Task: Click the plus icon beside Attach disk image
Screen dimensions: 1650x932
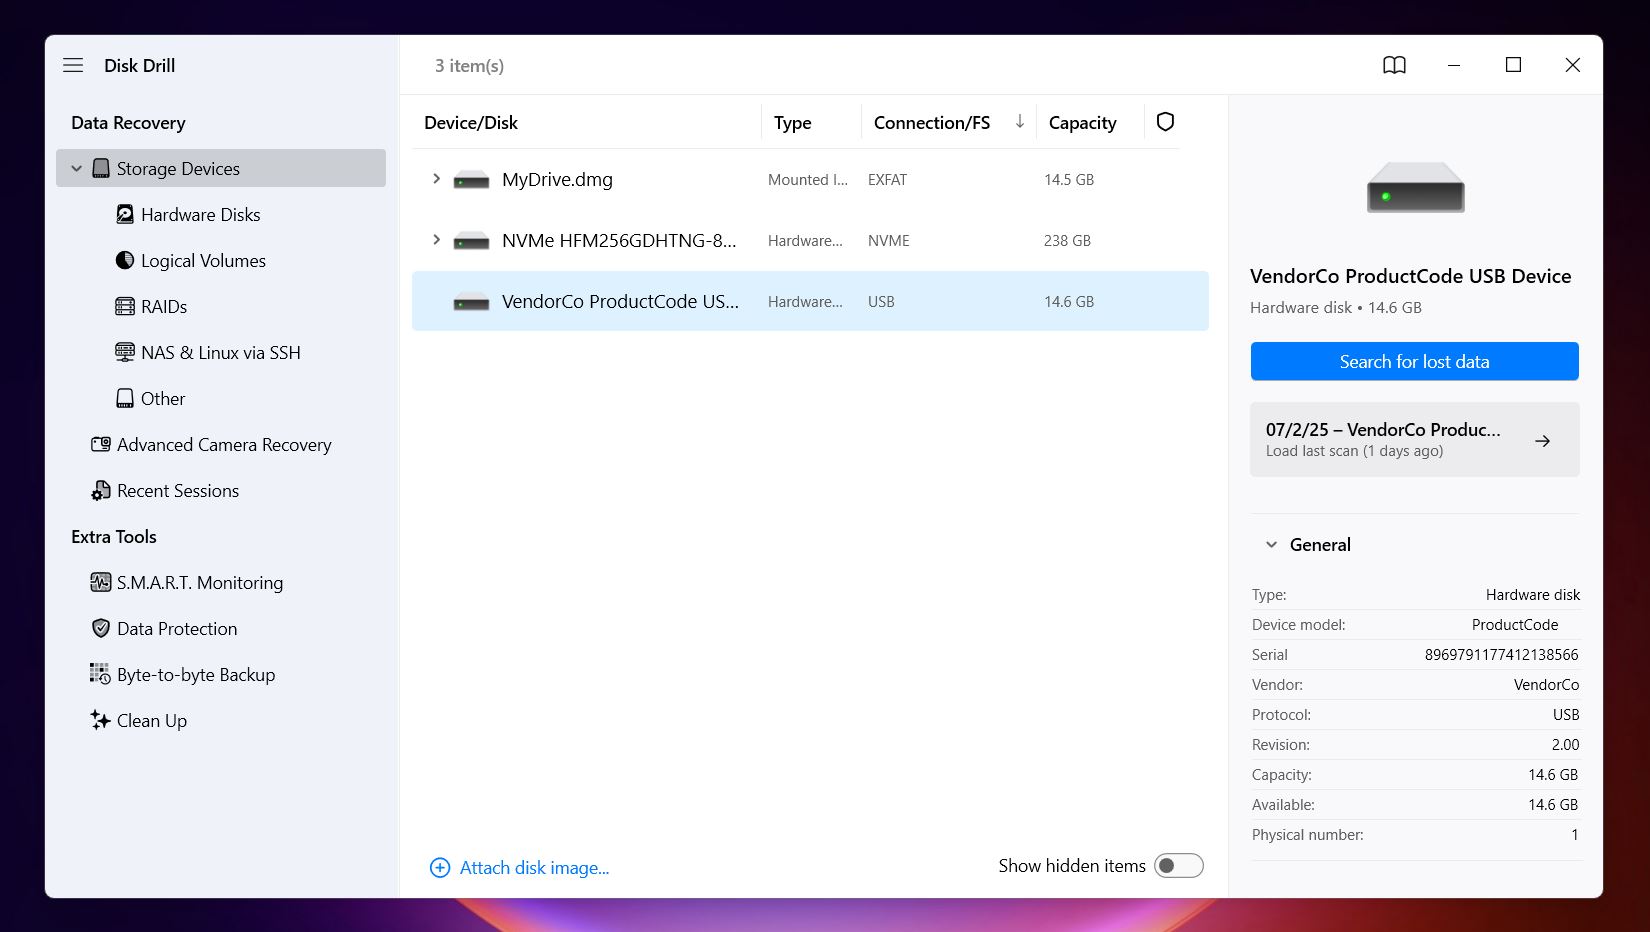Action: 440,868
